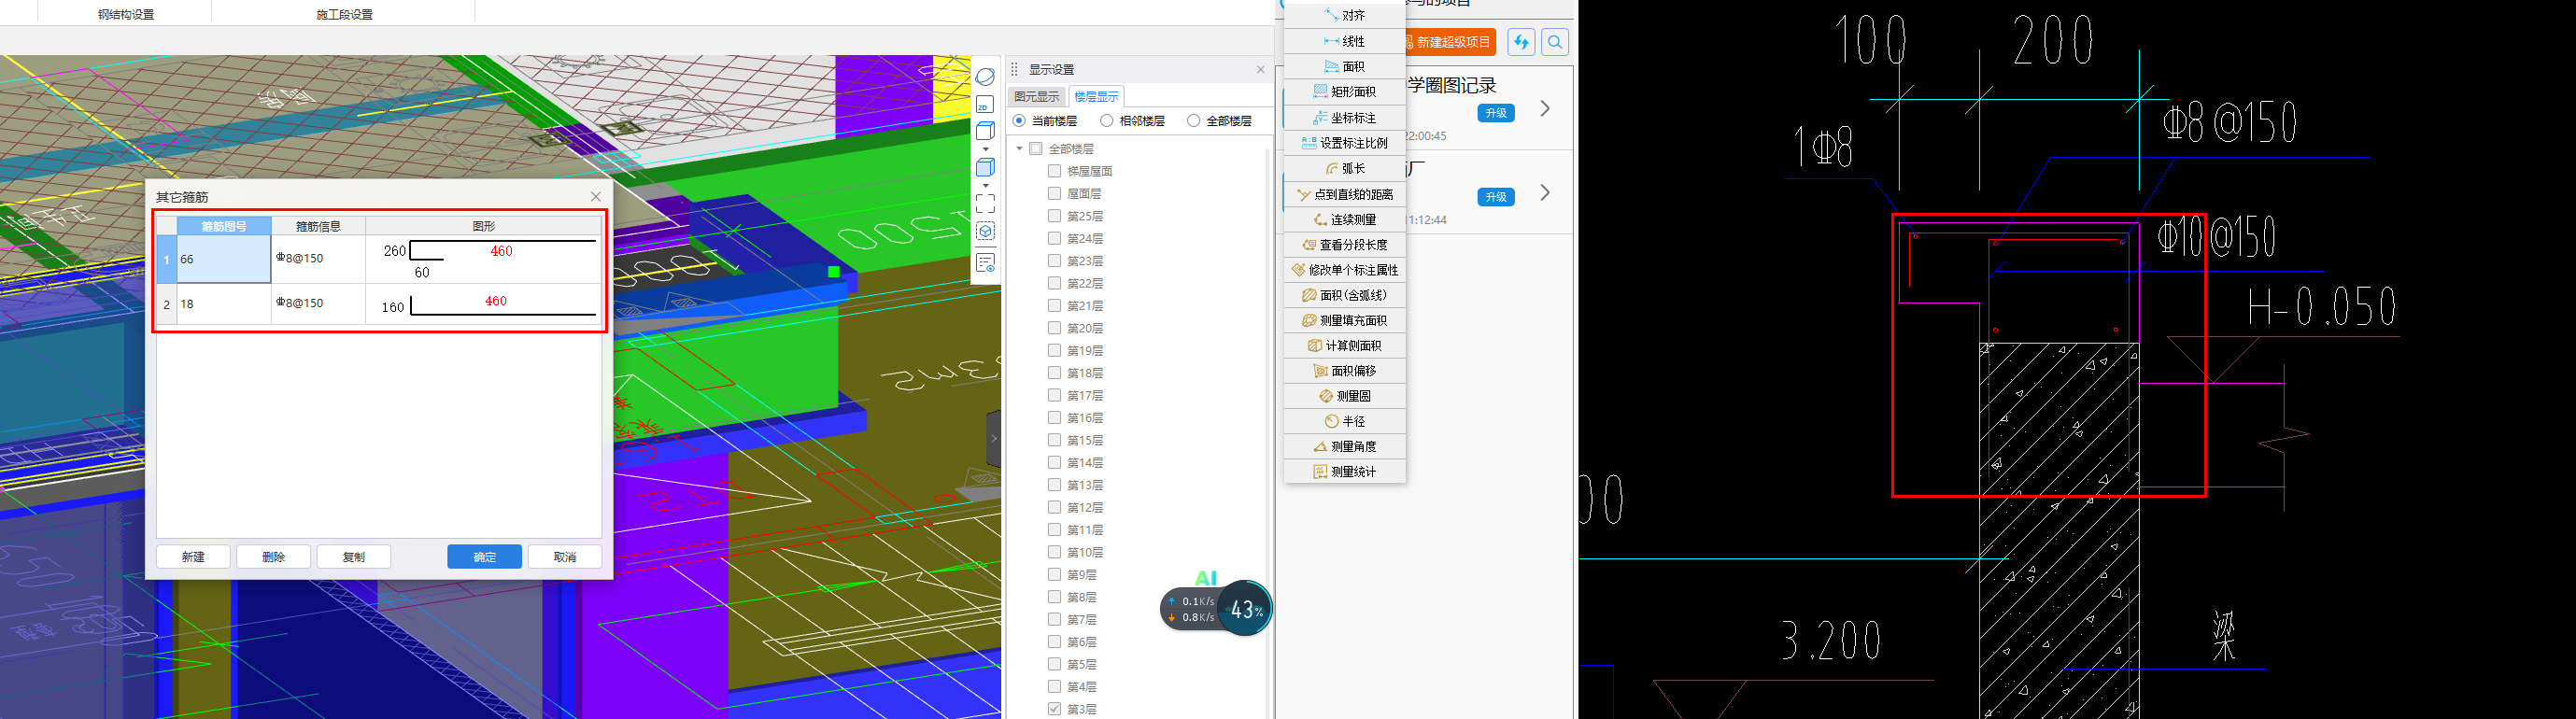
Task: Open the 施工段设置 tab
Action: click(x=344, y=15)
